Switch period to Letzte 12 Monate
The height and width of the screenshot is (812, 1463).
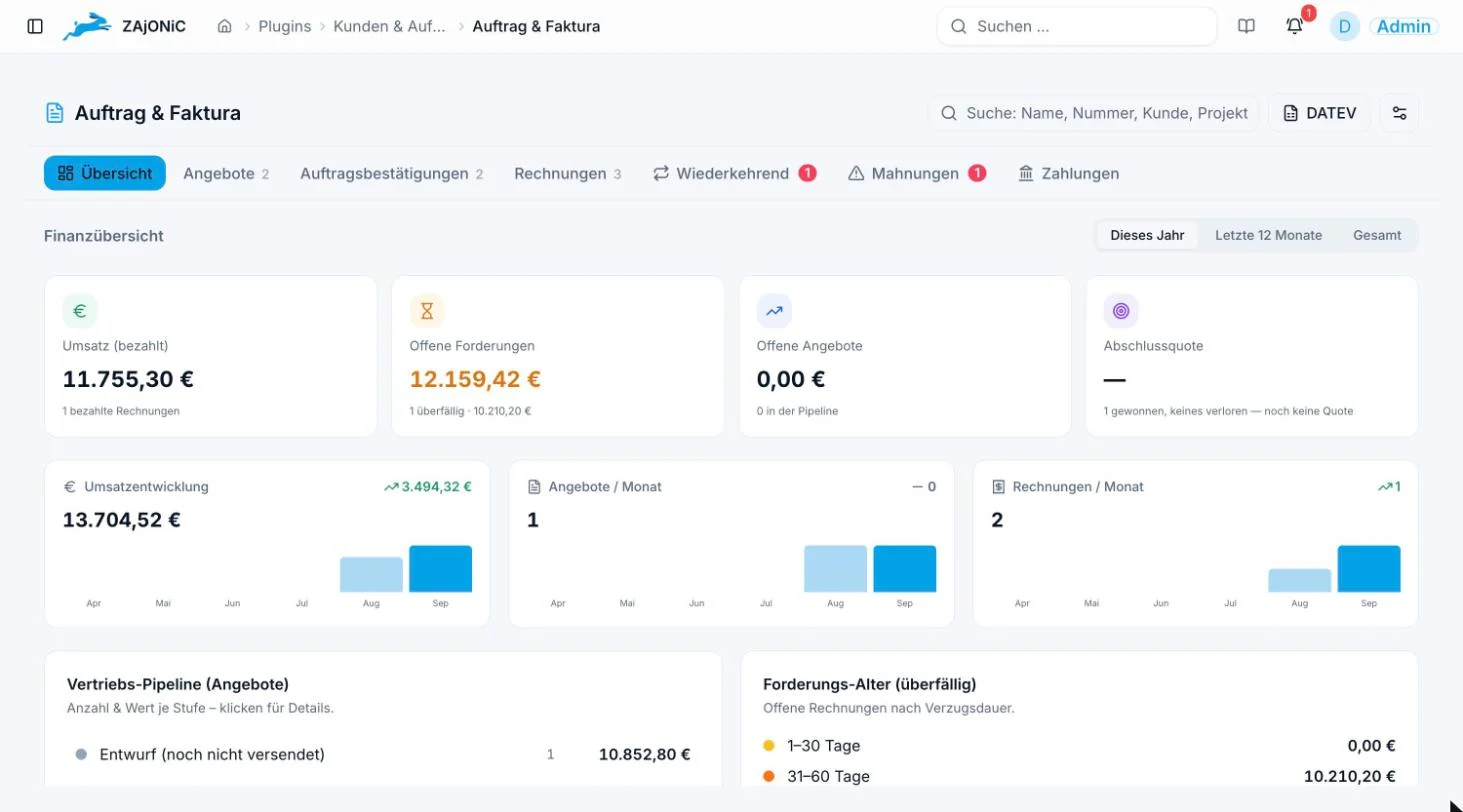(1268, 235)
